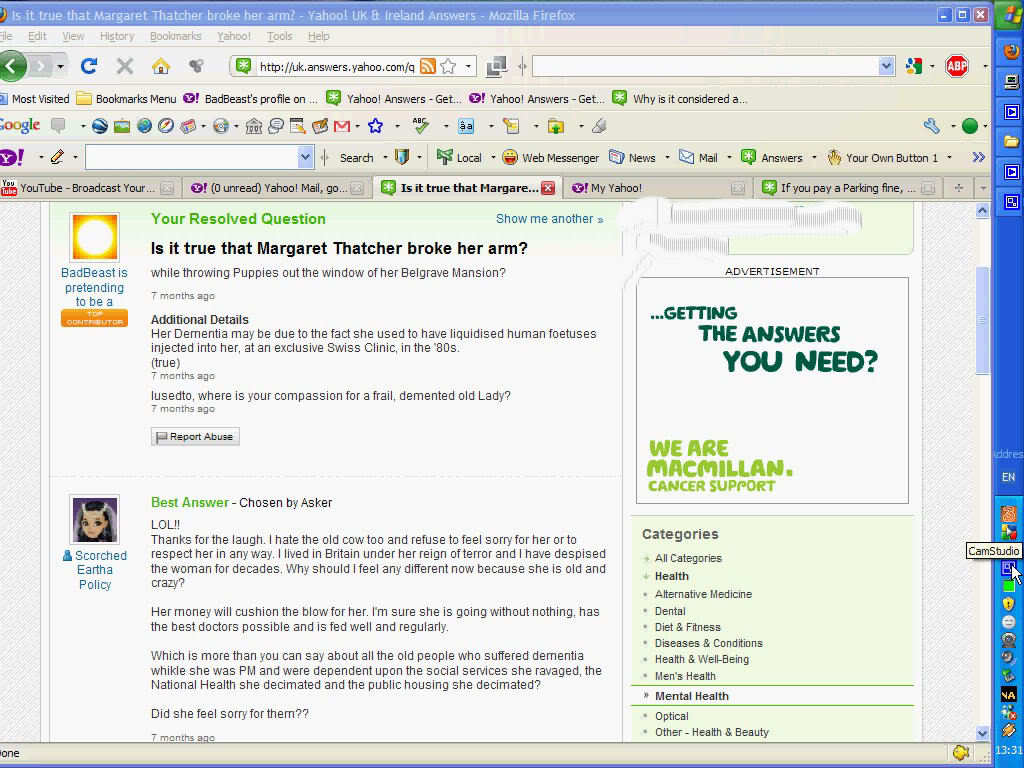Click the CamStudio icon in side taskbar
1024x768 pixels.
[x=1009, y=568]
